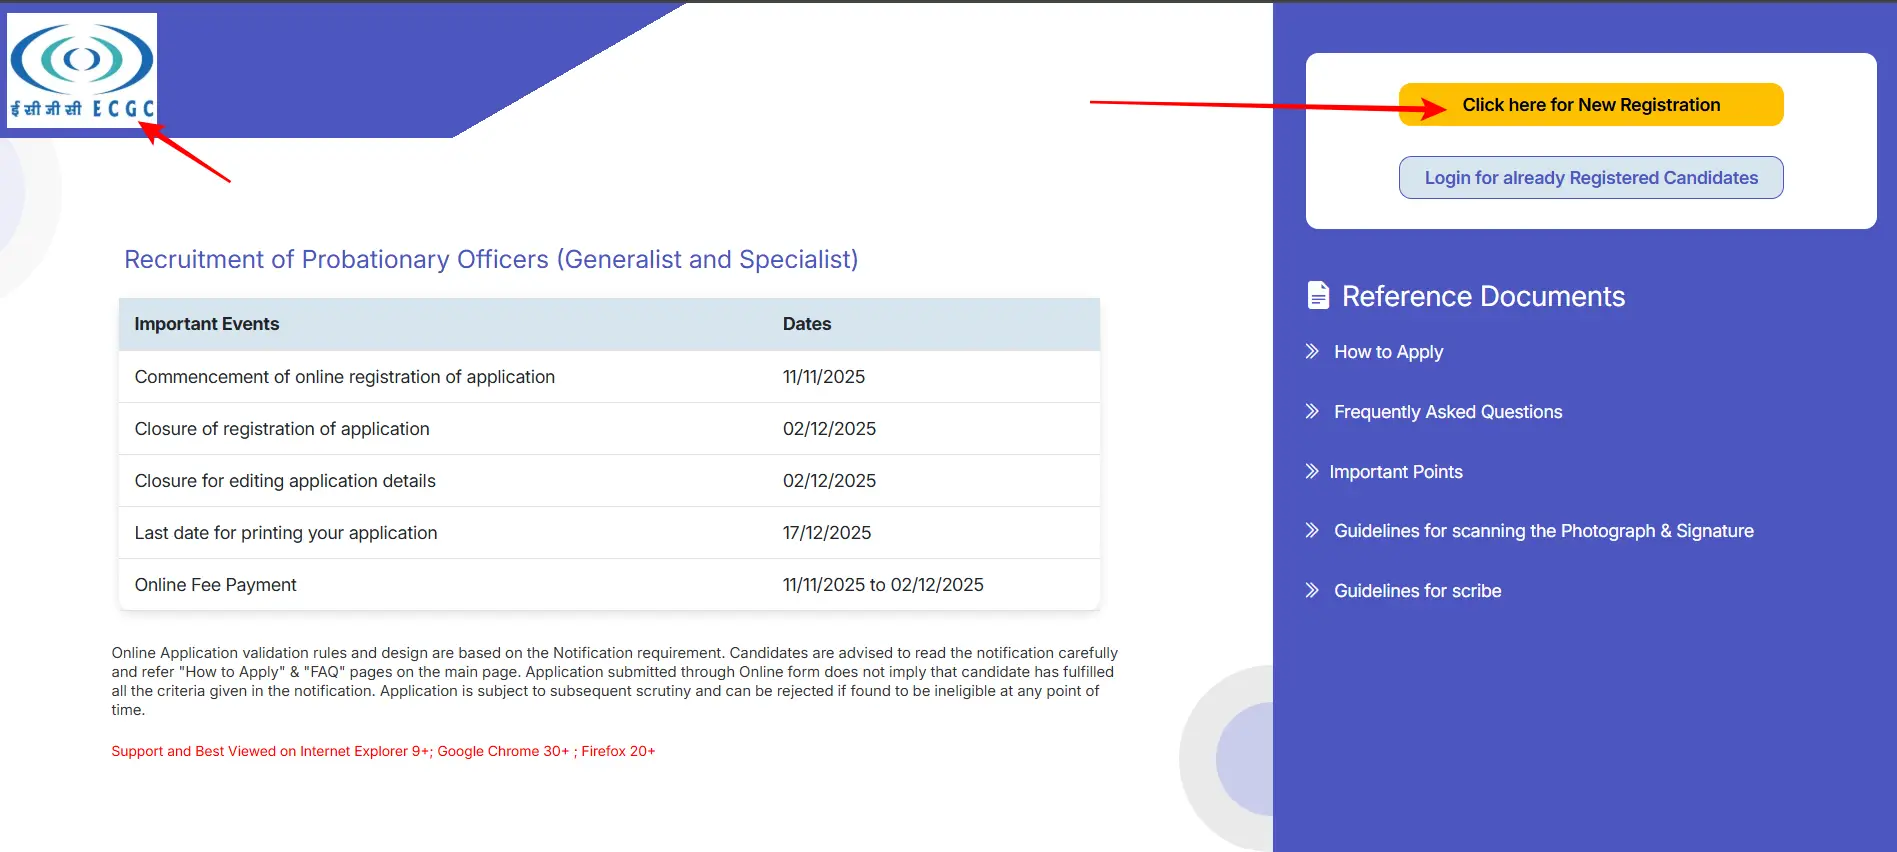Click the chevron icon beside Frequently Asked Questions
Image resolution: width=1897 pixels, height=852 pixels.
[1312, 412]
